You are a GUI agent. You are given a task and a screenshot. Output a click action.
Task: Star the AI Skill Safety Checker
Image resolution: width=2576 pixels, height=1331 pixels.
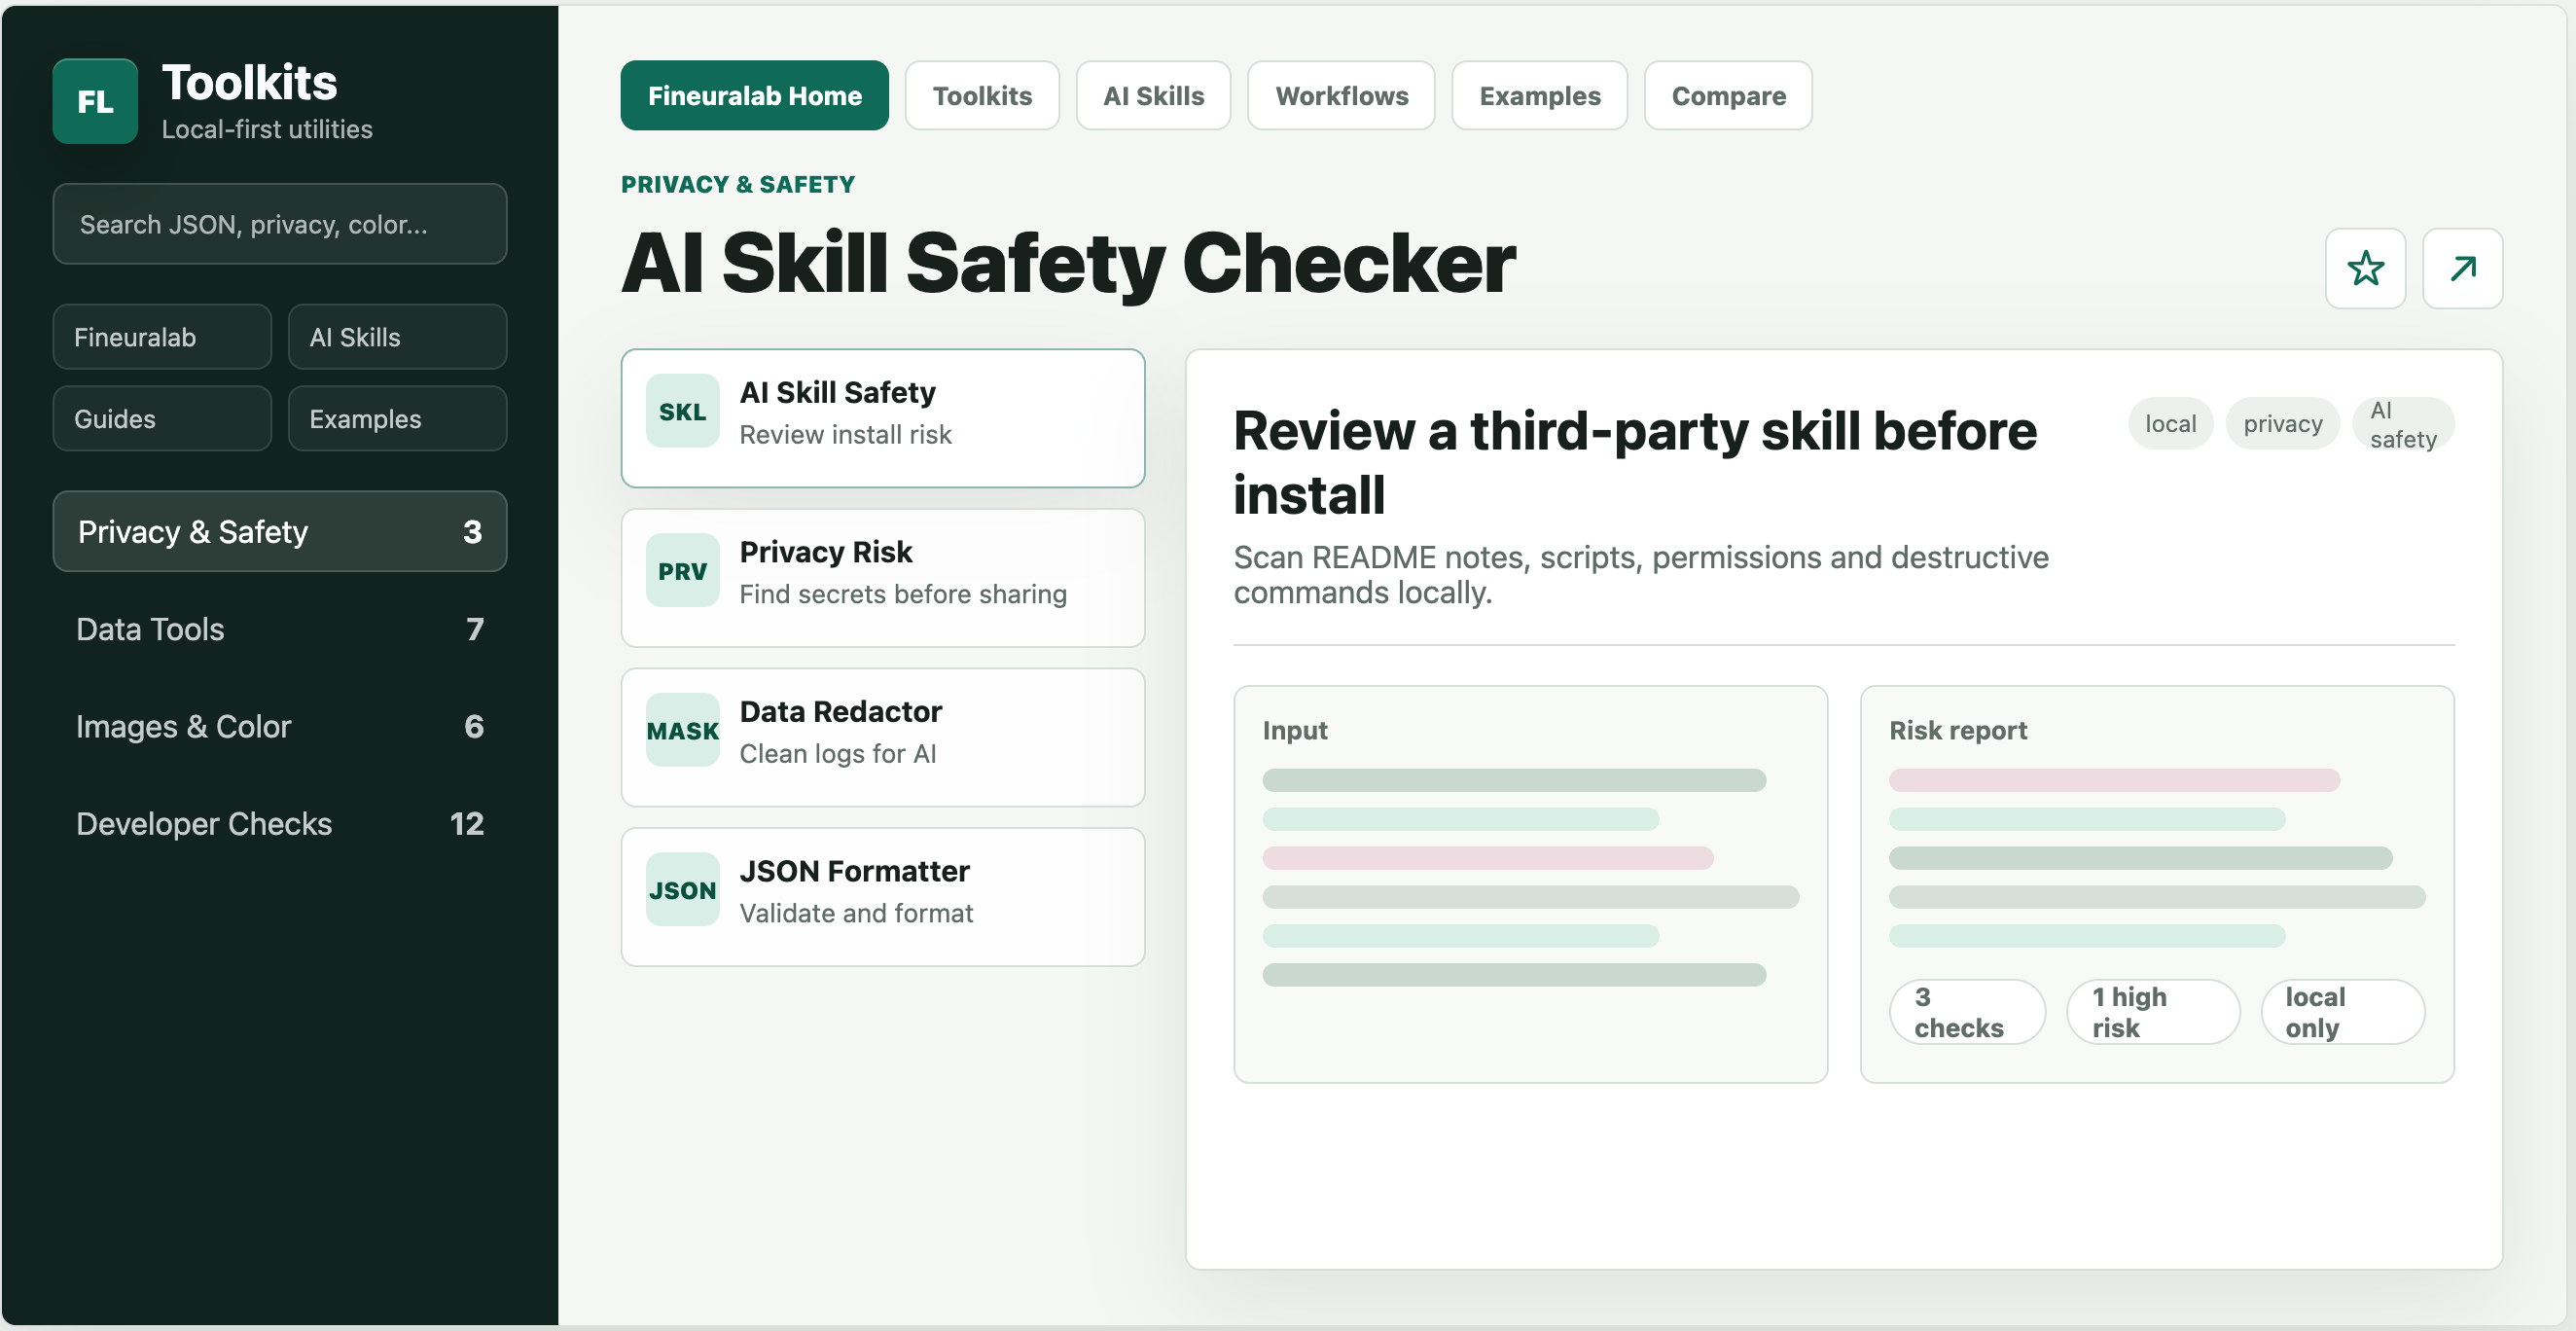tap(2365, 268)
